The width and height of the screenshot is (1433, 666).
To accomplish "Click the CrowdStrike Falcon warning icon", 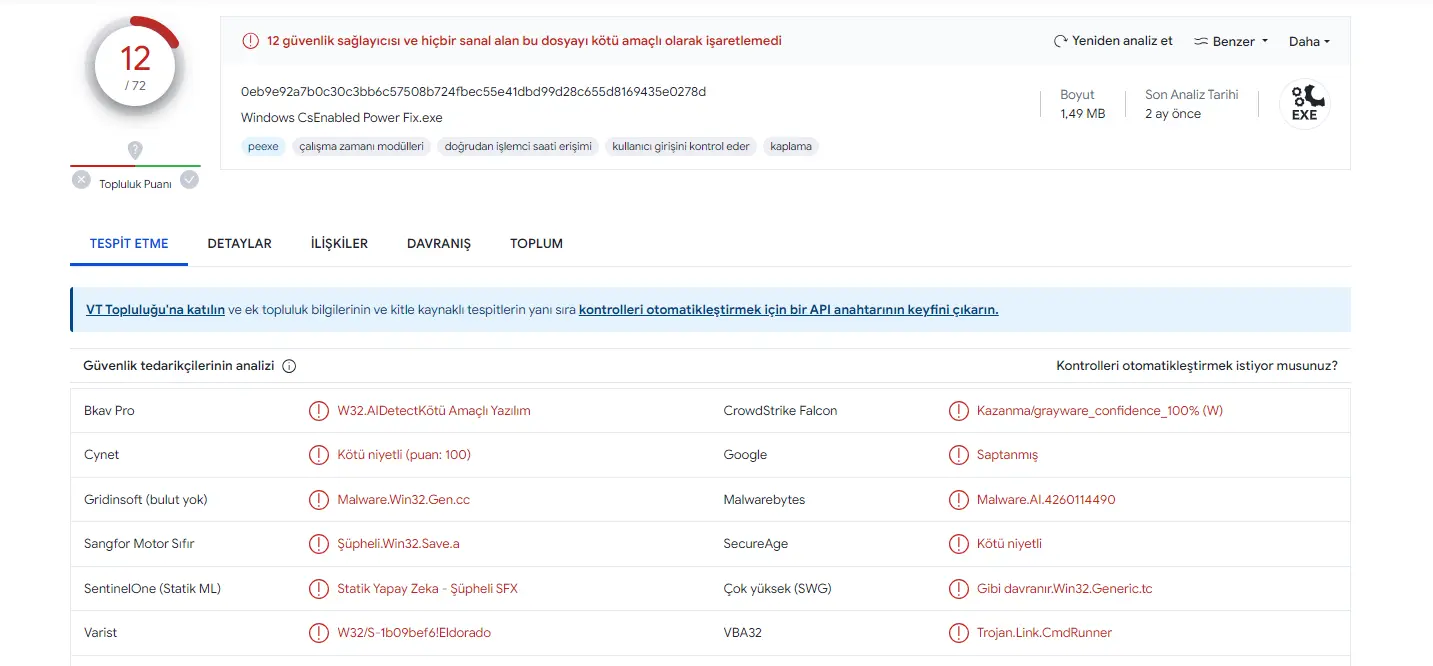I will click(x=958, y=411).
